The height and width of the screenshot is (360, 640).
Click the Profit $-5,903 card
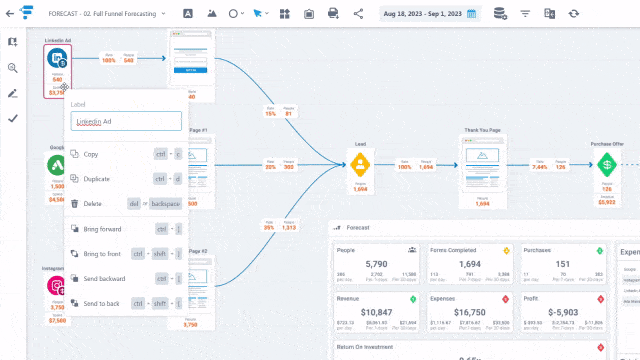[563, 312]
